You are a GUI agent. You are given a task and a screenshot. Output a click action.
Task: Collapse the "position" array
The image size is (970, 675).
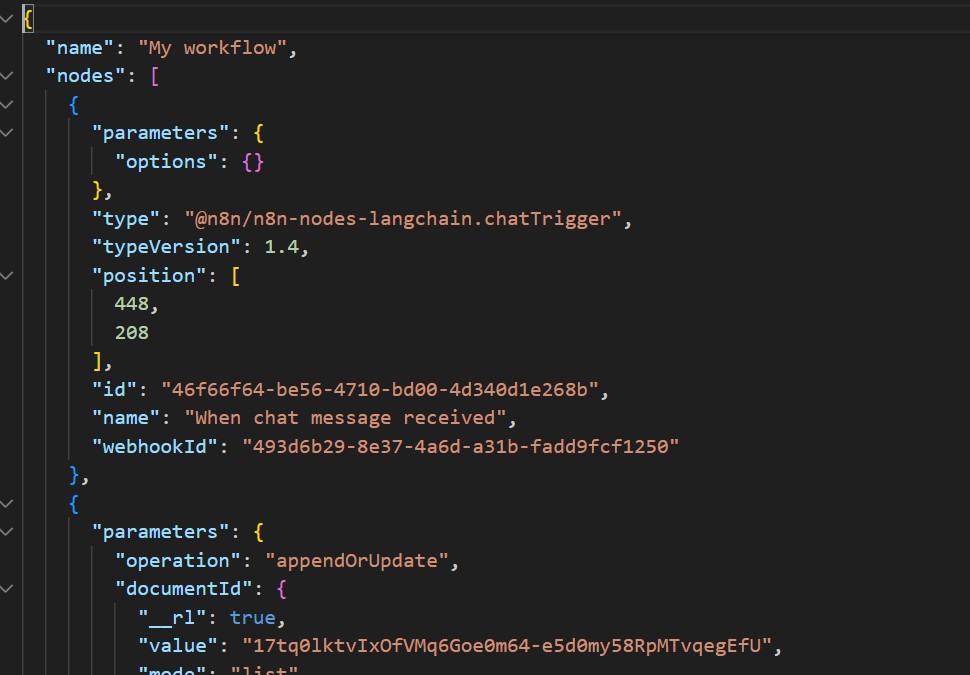[x=7, y=276]
